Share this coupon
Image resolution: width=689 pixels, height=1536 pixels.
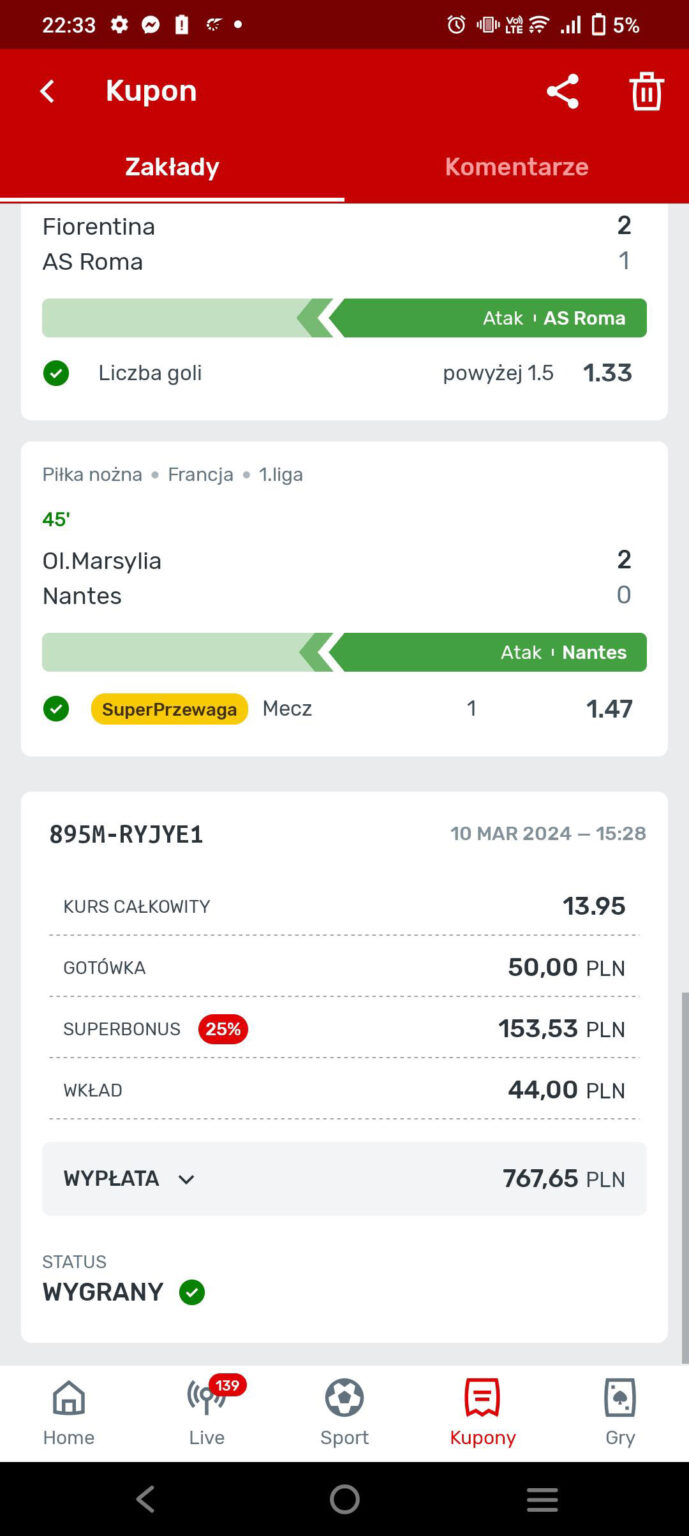[562, 91]
